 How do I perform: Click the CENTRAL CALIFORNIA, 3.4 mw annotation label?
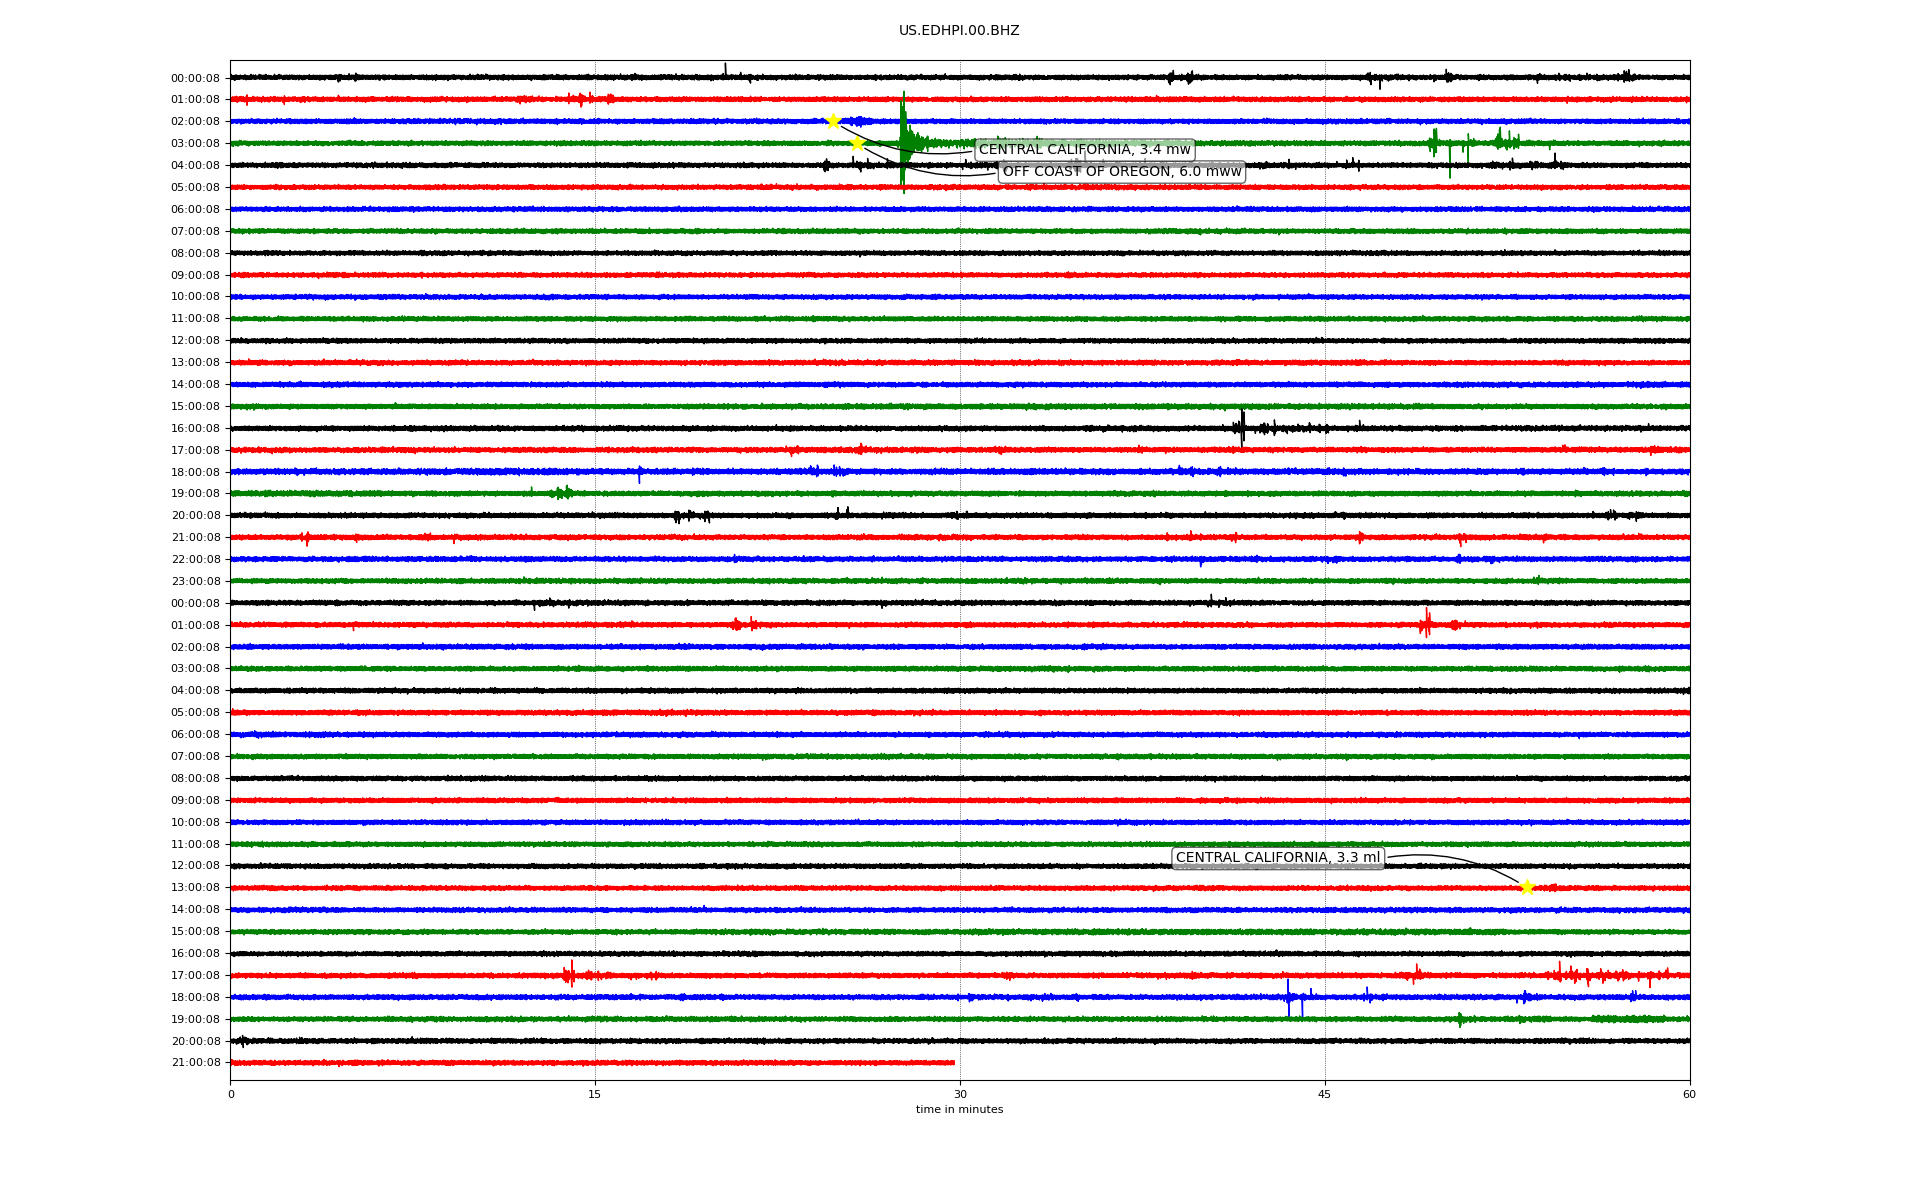click(1084, 150)
